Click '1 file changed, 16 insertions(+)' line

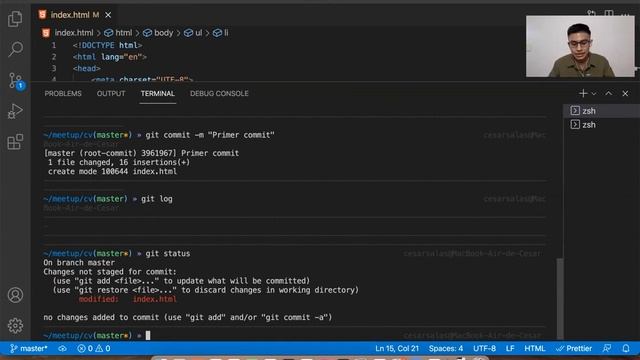(119, 162)
